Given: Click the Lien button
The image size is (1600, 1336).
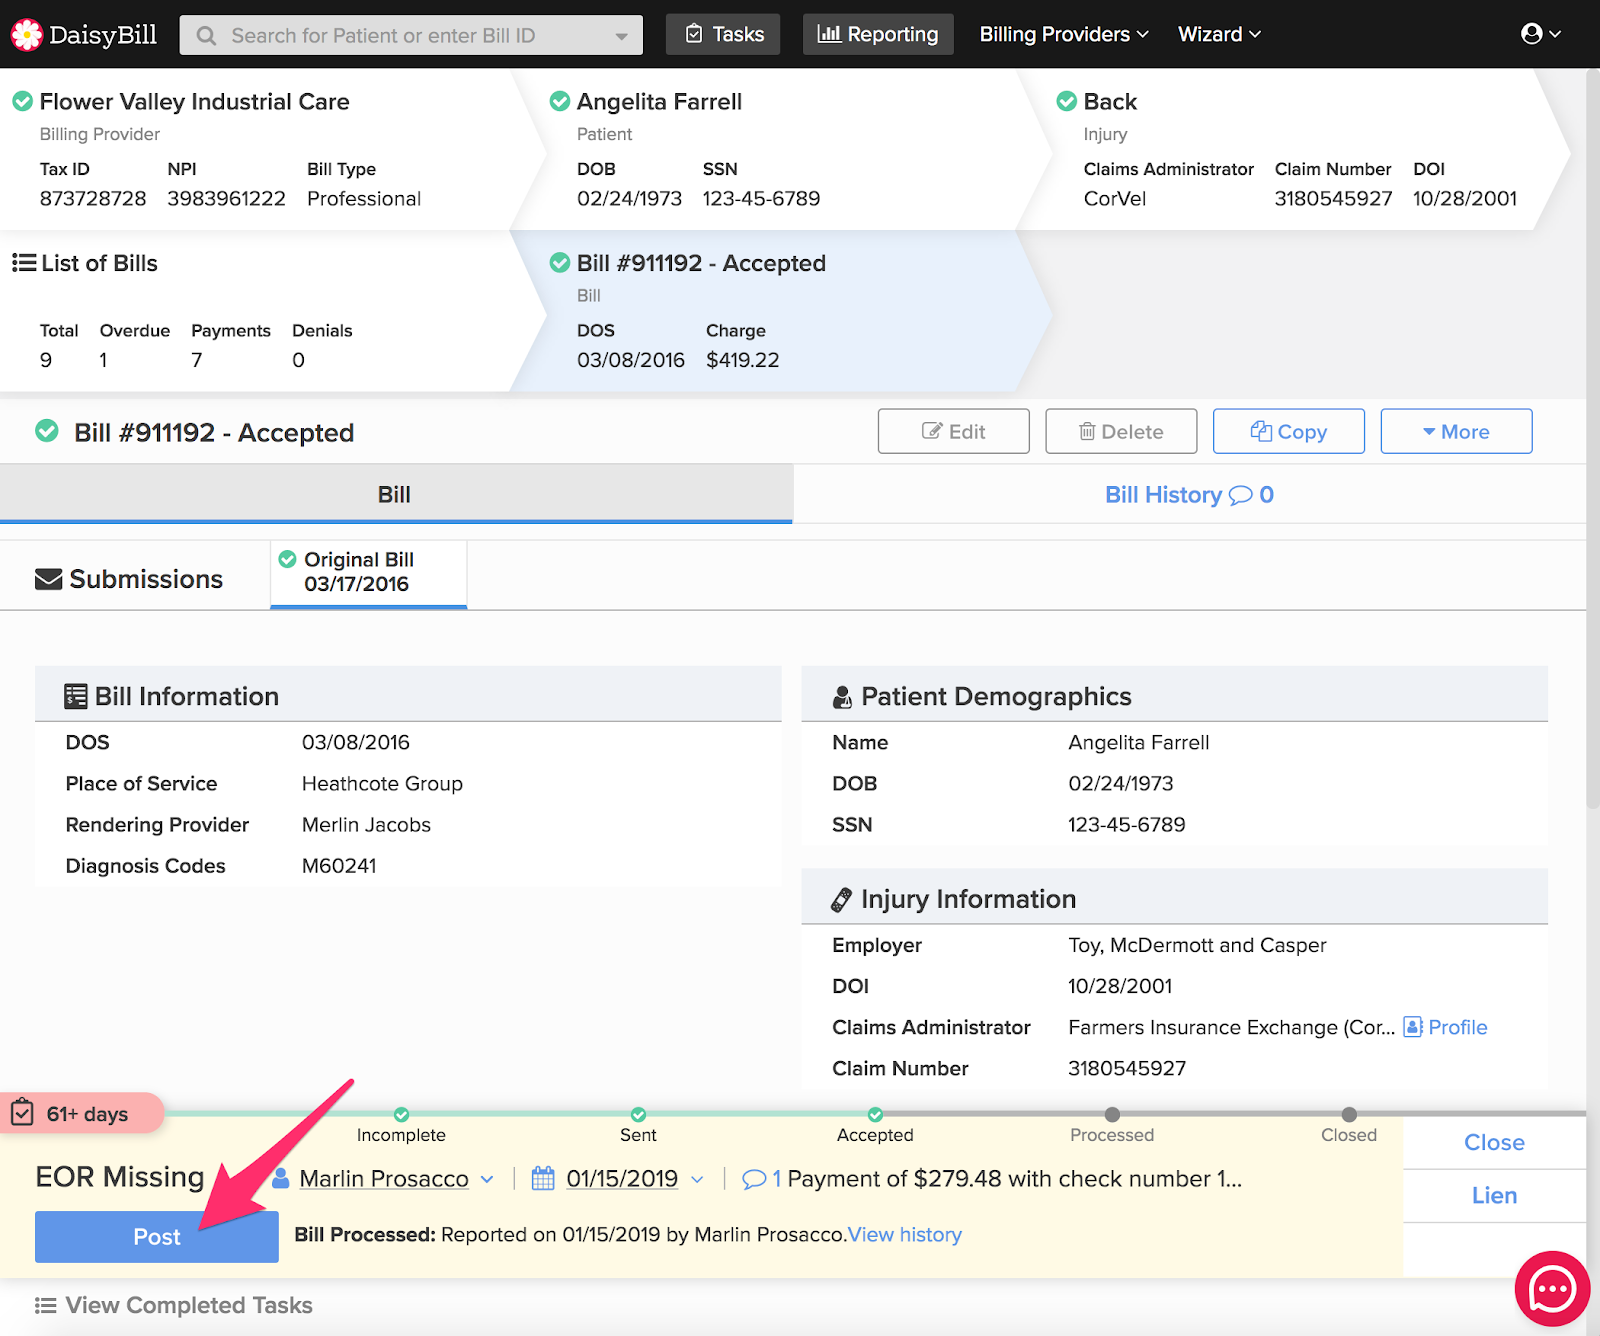Looking at the screenshot, I should [x=1494, y=1195].
